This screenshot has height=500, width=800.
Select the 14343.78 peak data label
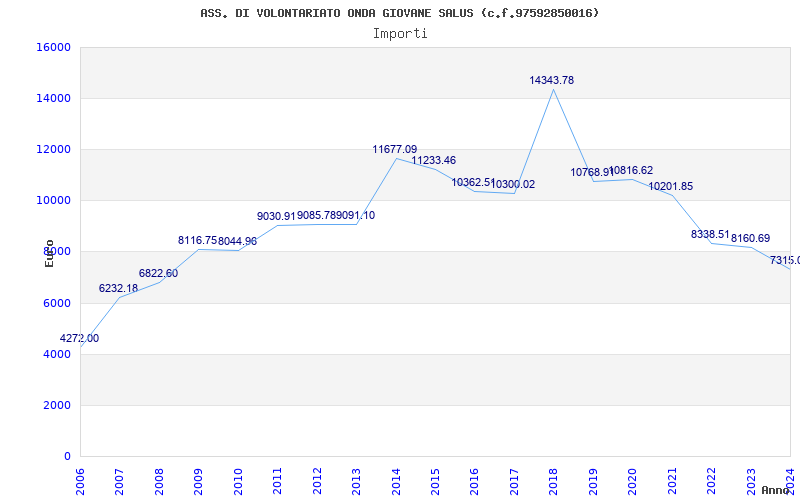point(552,80)
